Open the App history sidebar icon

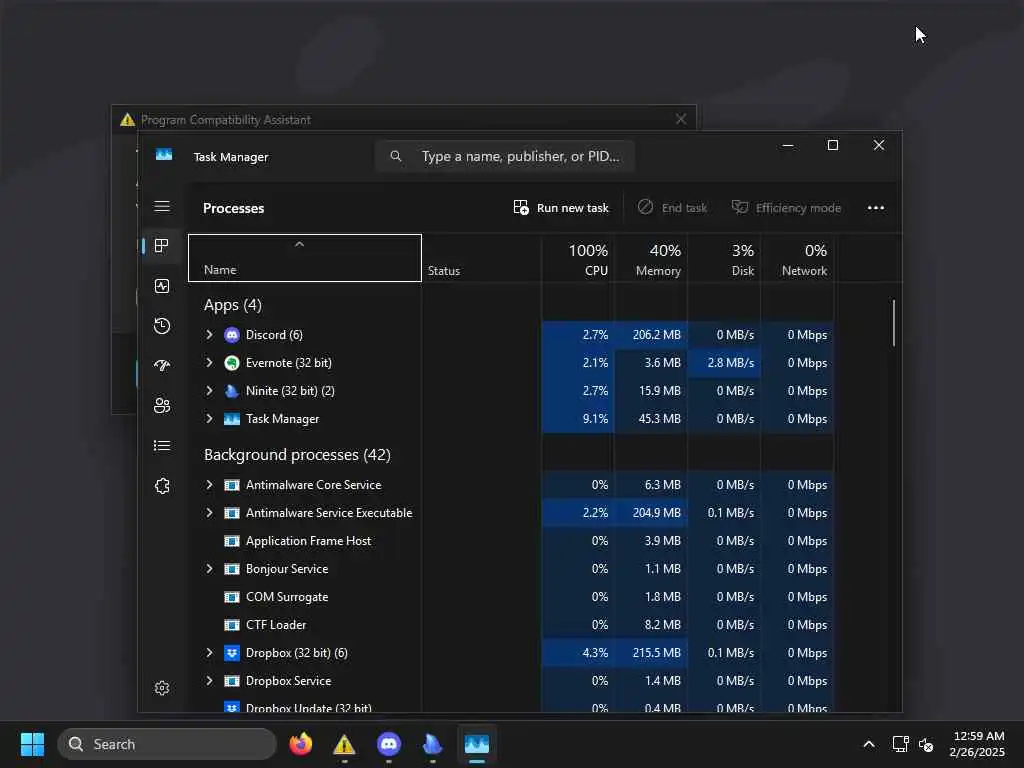point(162,326)
